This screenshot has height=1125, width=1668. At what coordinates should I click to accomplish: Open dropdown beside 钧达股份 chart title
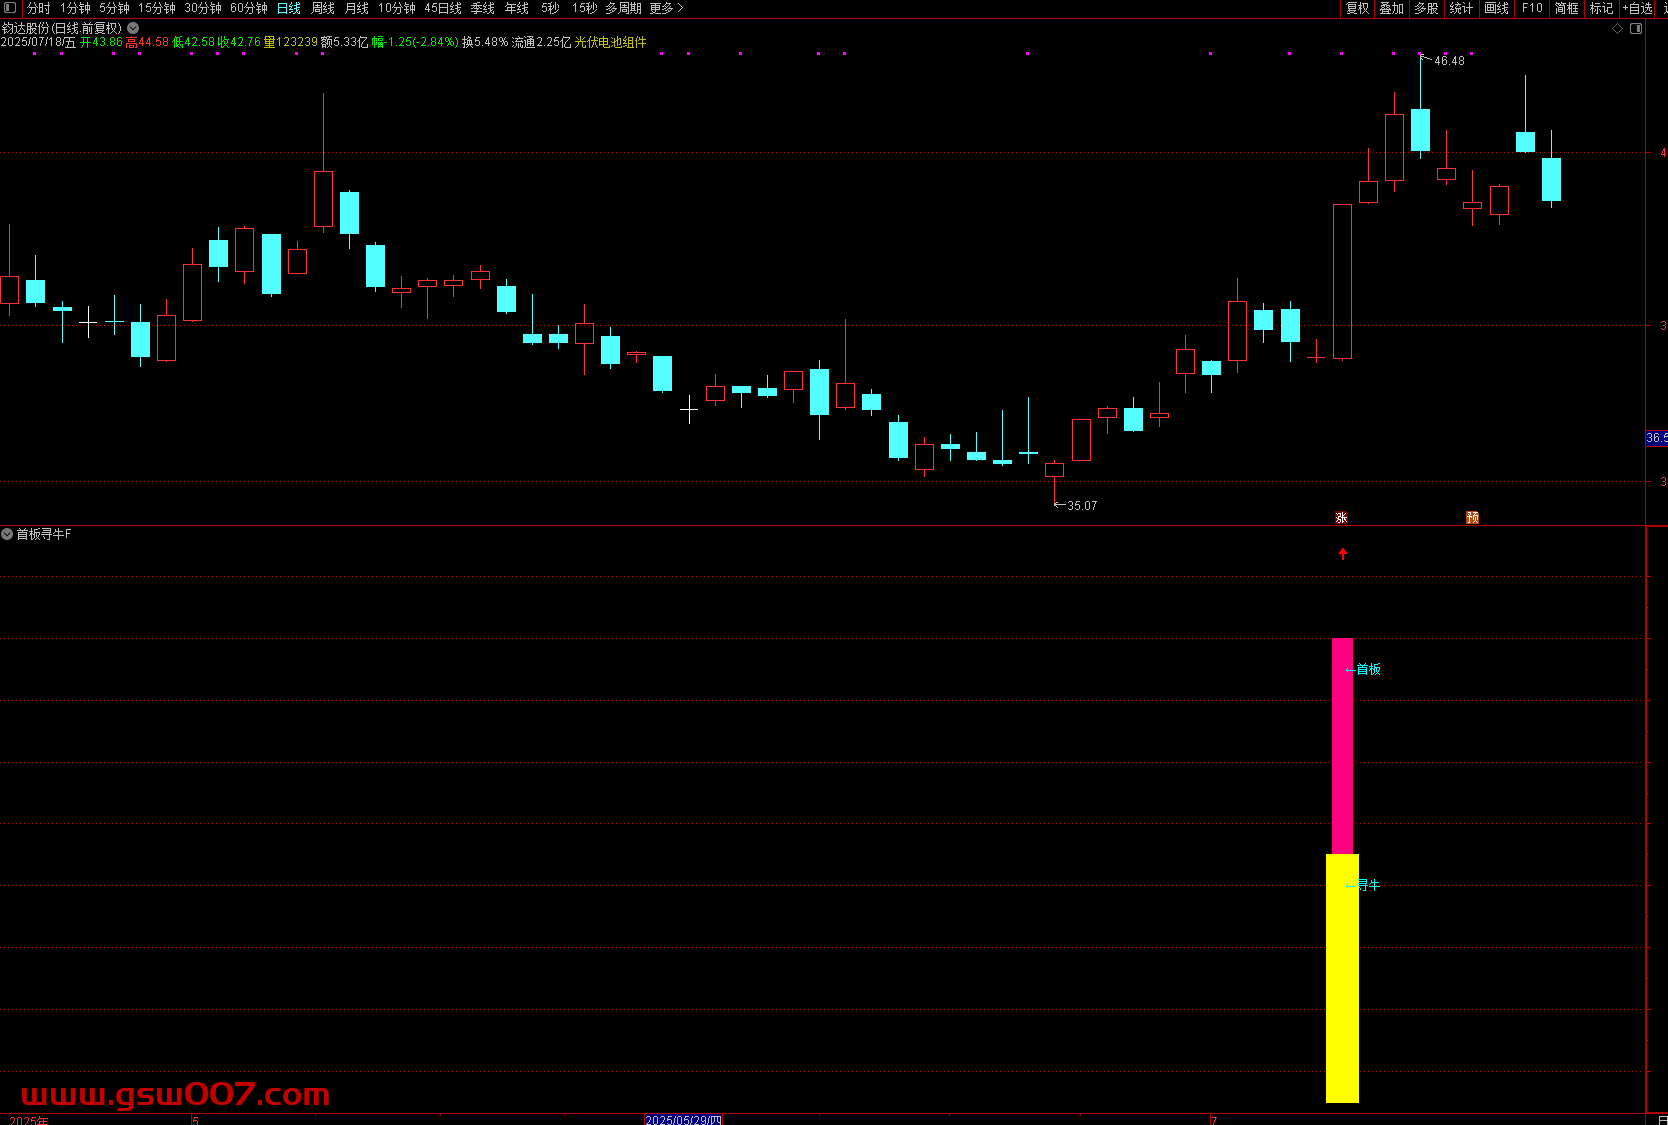tap(133, 28)
